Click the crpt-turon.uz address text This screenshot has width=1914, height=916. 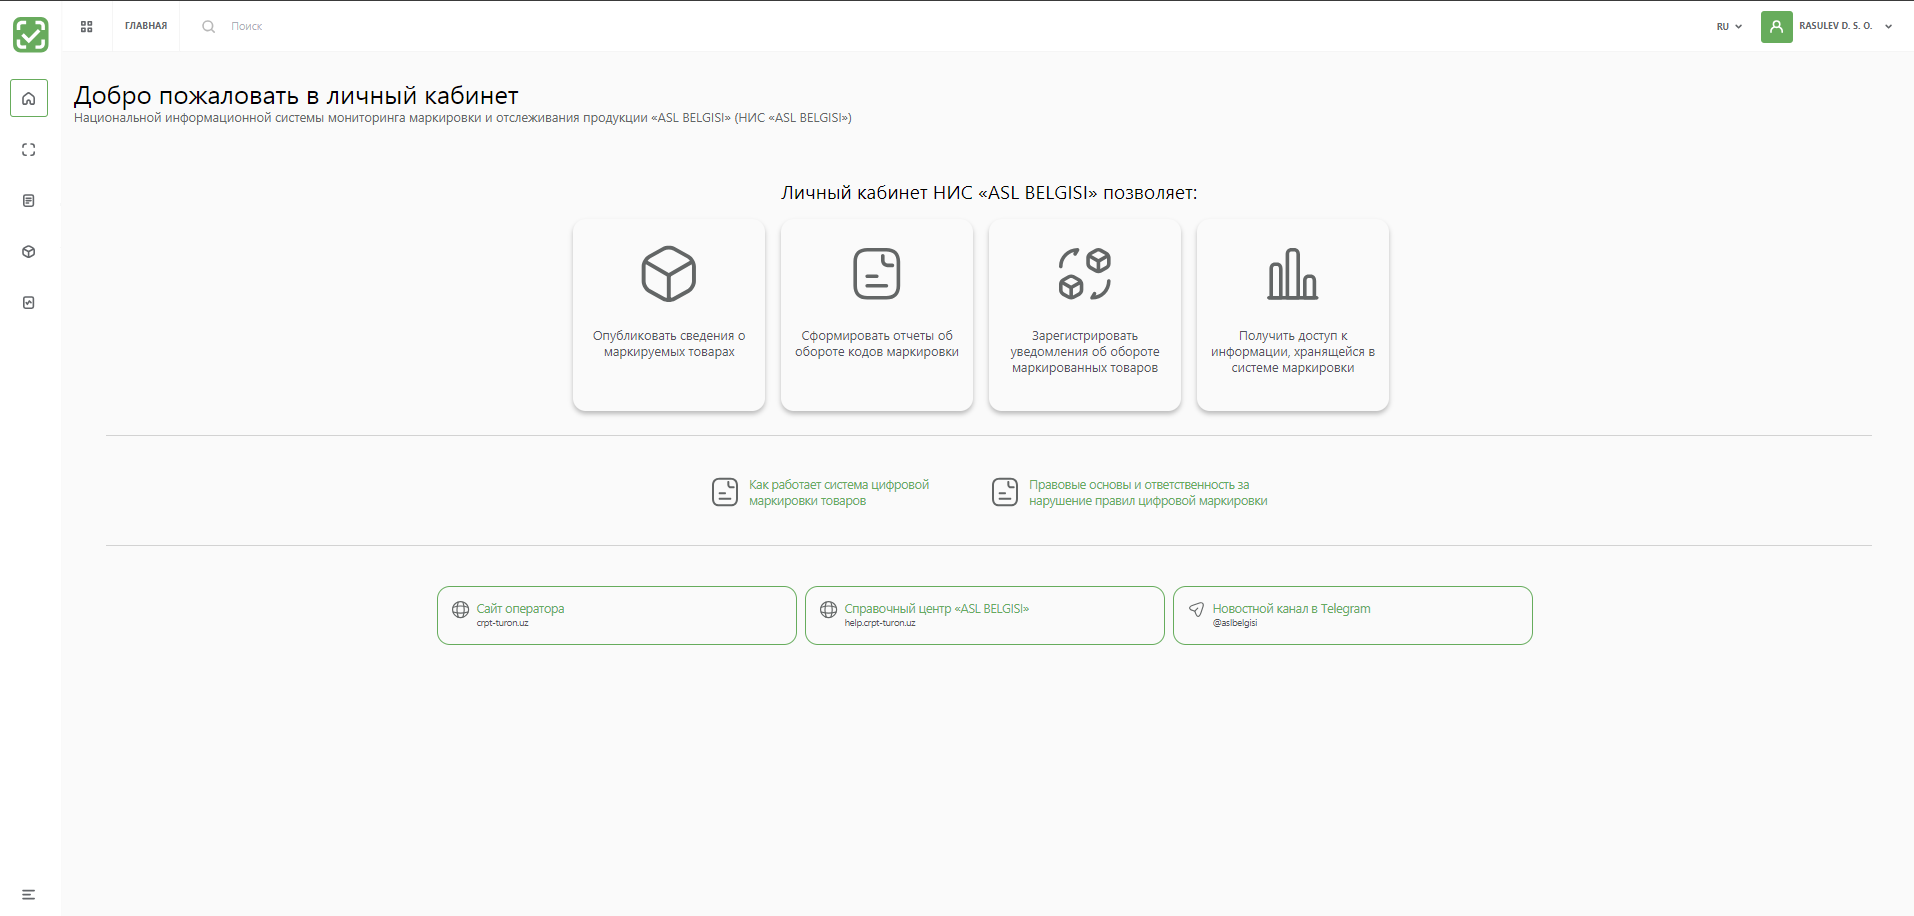pyautogui.click(x=503, y=623)
